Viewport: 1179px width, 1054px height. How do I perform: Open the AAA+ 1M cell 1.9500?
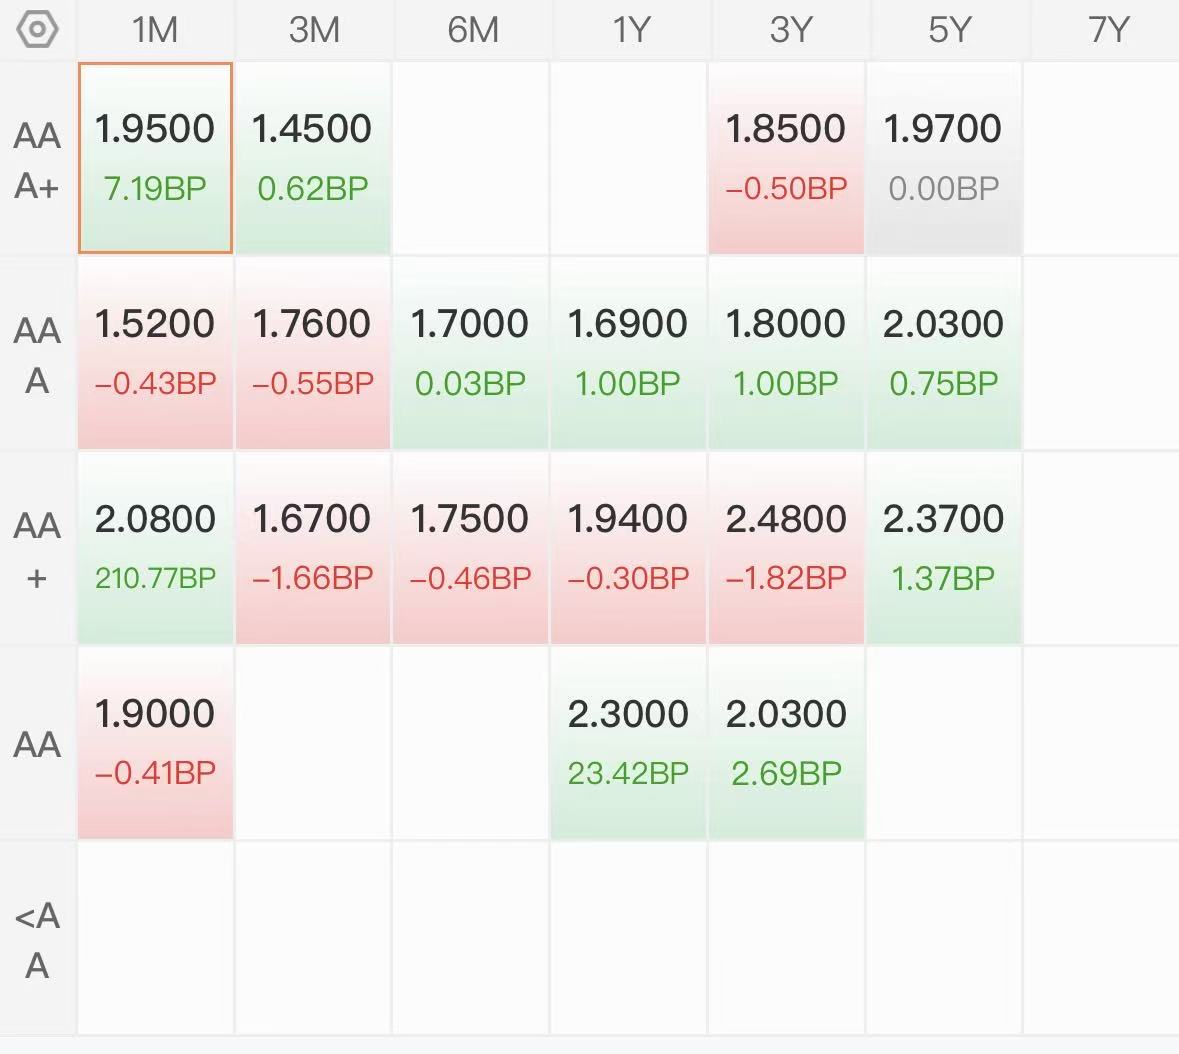[x=155, y=158]
